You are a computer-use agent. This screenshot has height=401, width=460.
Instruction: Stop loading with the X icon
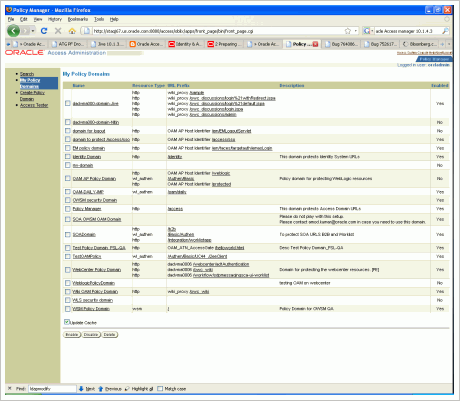[x=58, y=31]
